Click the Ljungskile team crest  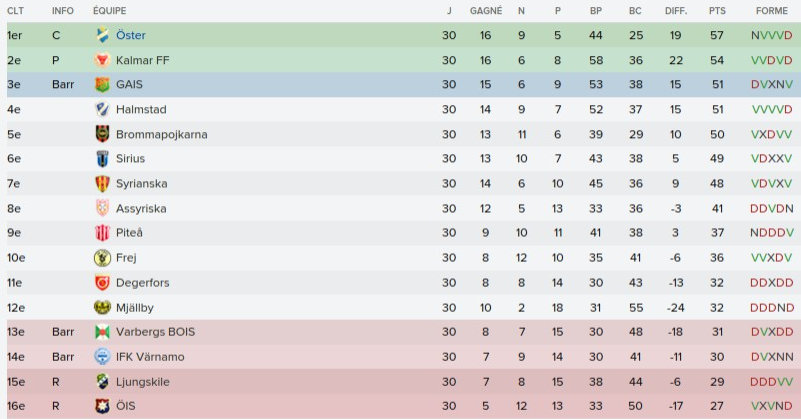pos(102,381)
